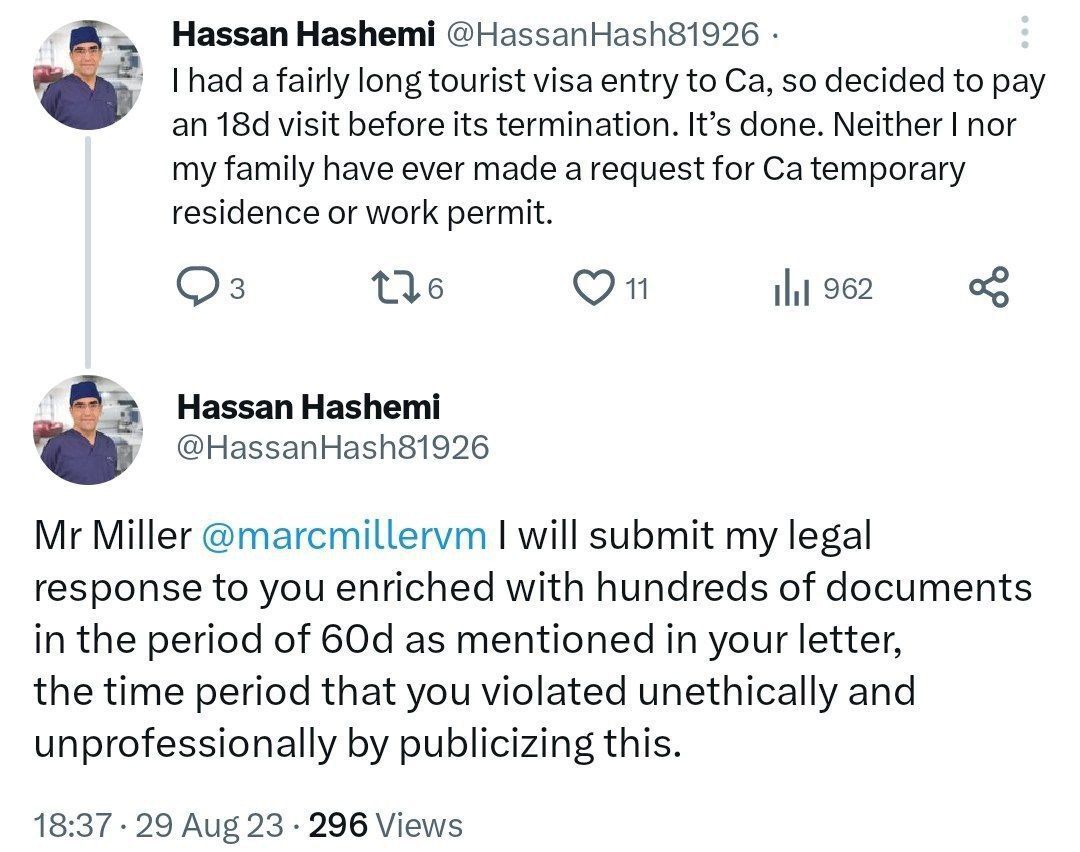Click the @HassanHash81926 handle in the second tweet
1080x852 pixels.
(333, 446)
